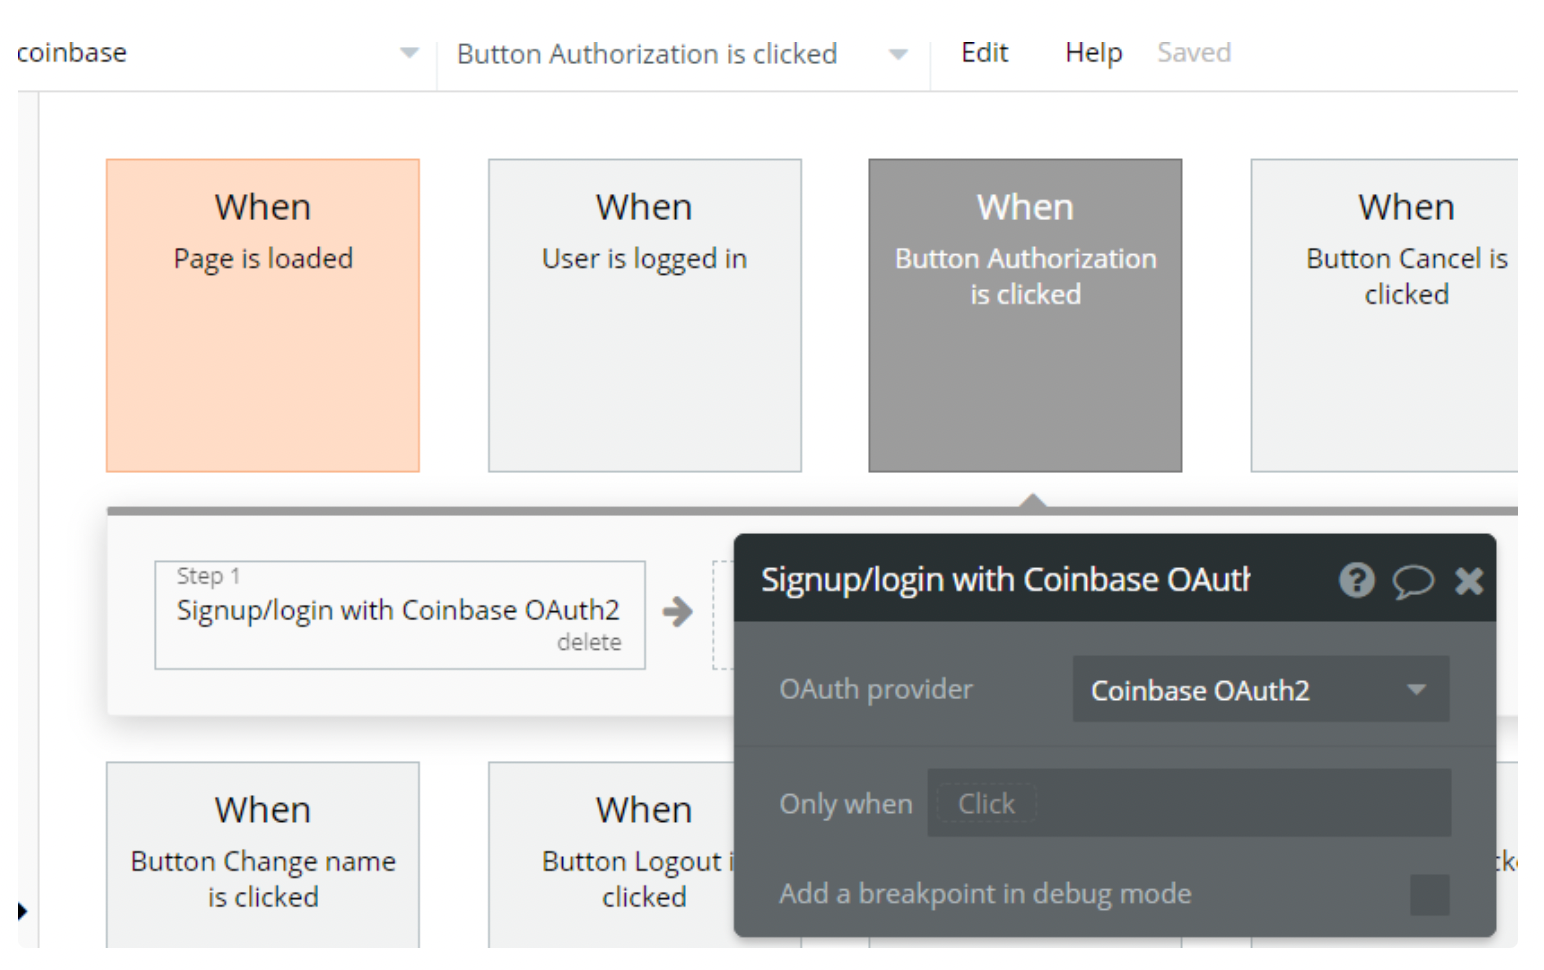Select Button Authorization is clicked event
The height and width of the screenshot is (970, 1544).
pyautogui.click(x=1025, y=315)
